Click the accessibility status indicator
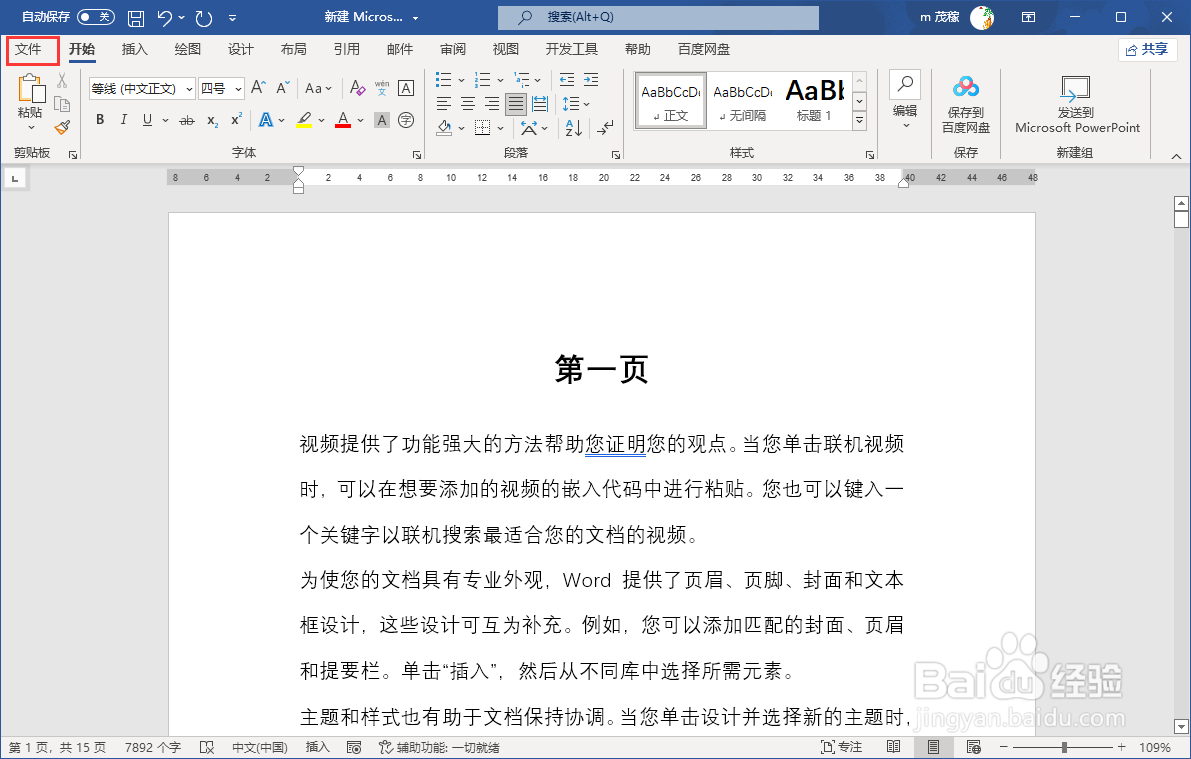The width and height of the screenshot is (1191, 759). [439, 748]
